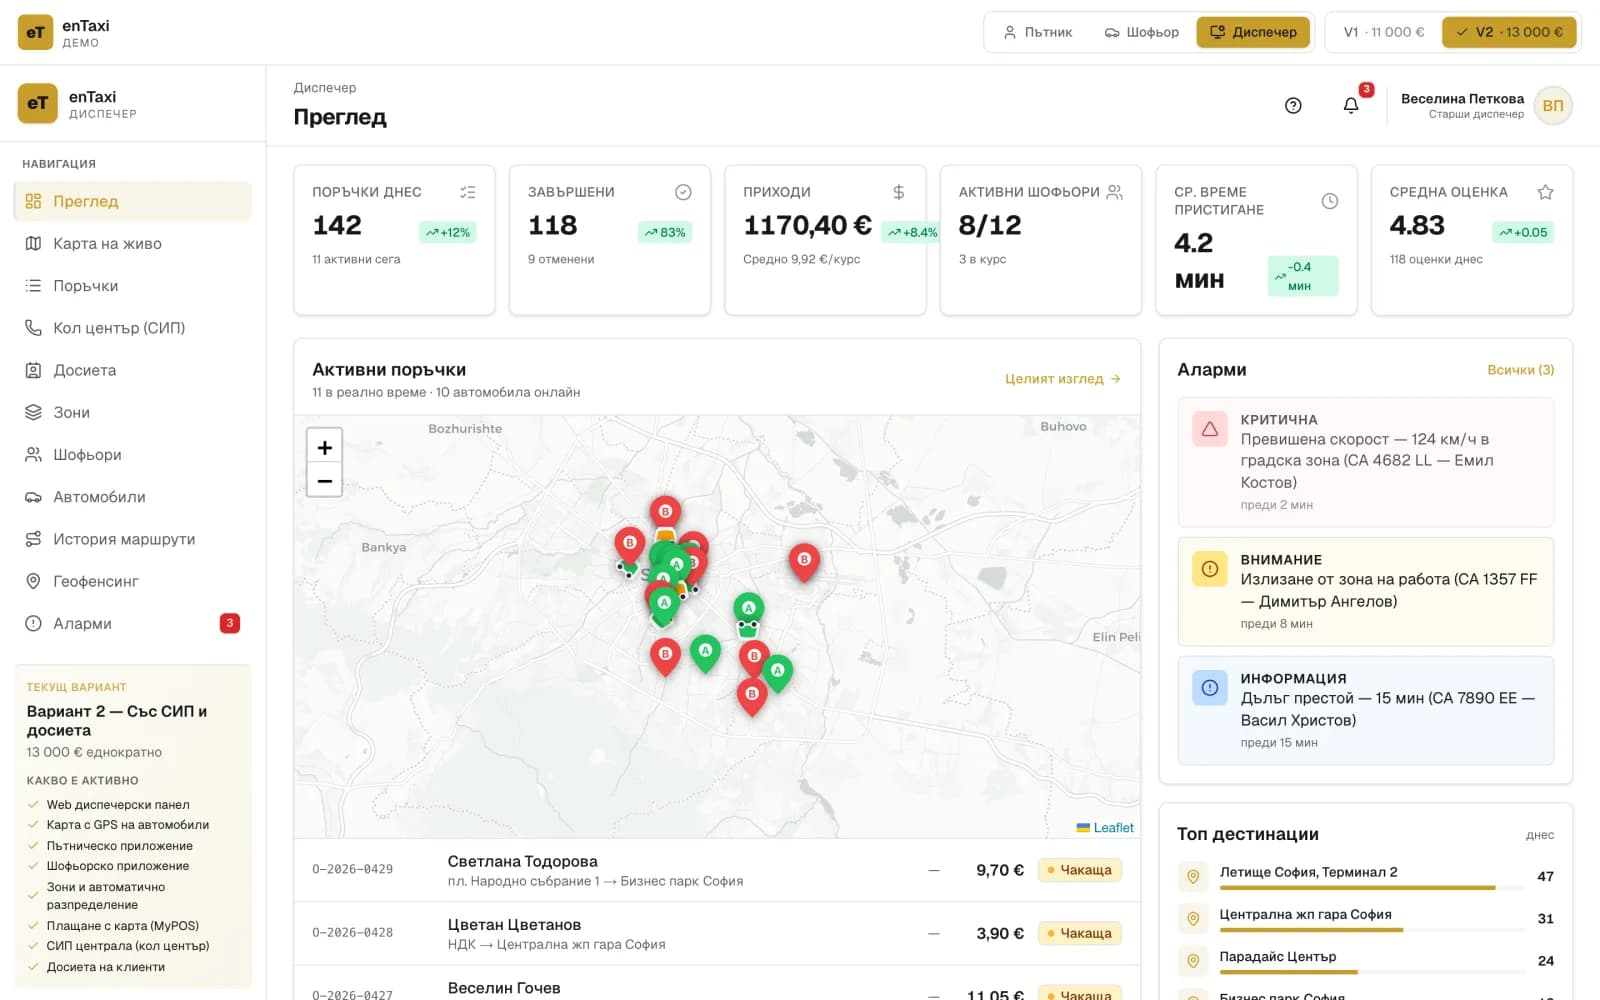Image resolution: width=1600 pixels, height=1000 pixels.
Task: Zoom out the map with minus button
Action: pyautogui.click(x=324, y=480)
